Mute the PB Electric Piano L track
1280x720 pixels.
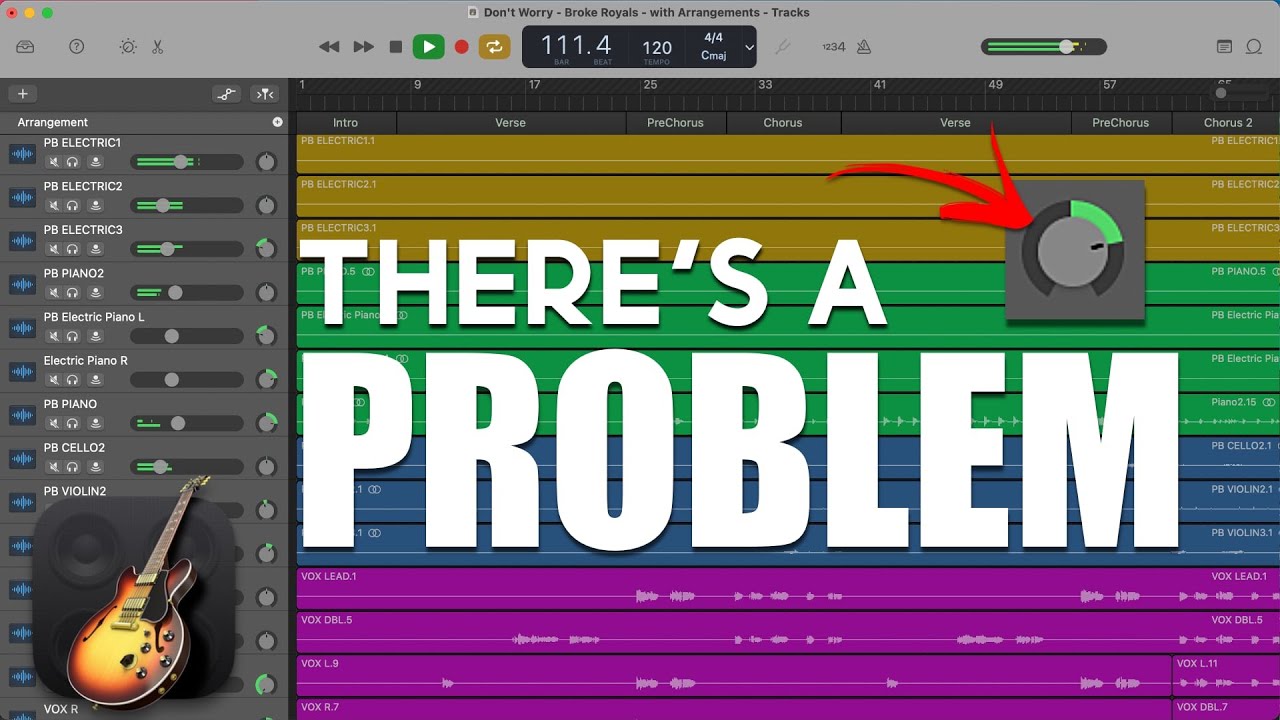54,336
